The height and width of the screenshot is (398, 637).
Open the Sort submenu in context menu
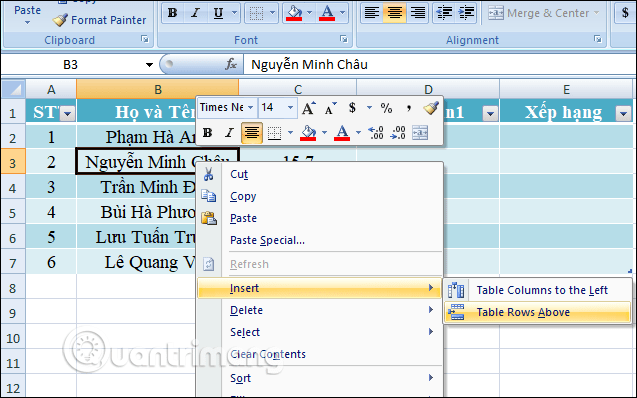click(x=320, y=378)
